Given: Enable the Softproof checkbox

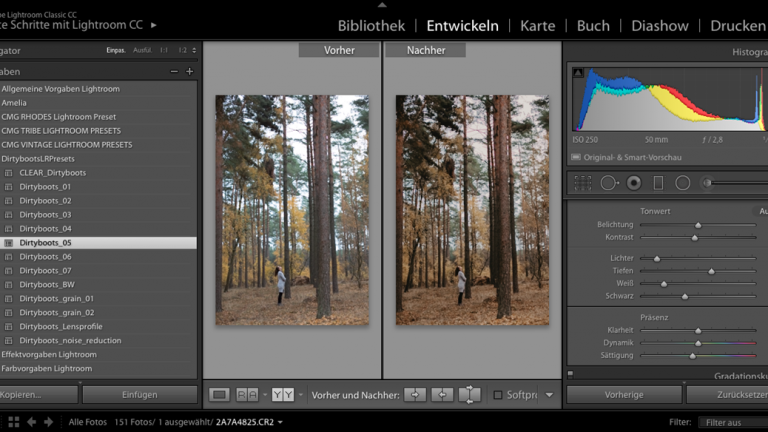Looking at the screenshot, I should pos(498,395).
